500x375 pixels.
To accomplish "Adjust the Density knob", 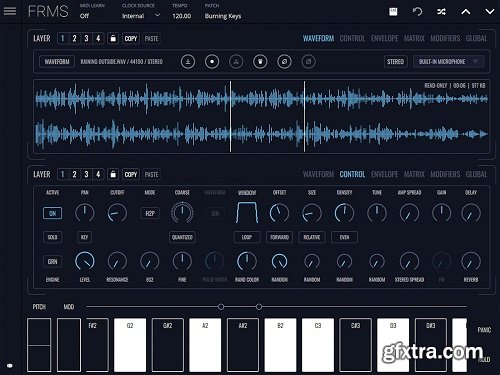I will coord(344,213).
